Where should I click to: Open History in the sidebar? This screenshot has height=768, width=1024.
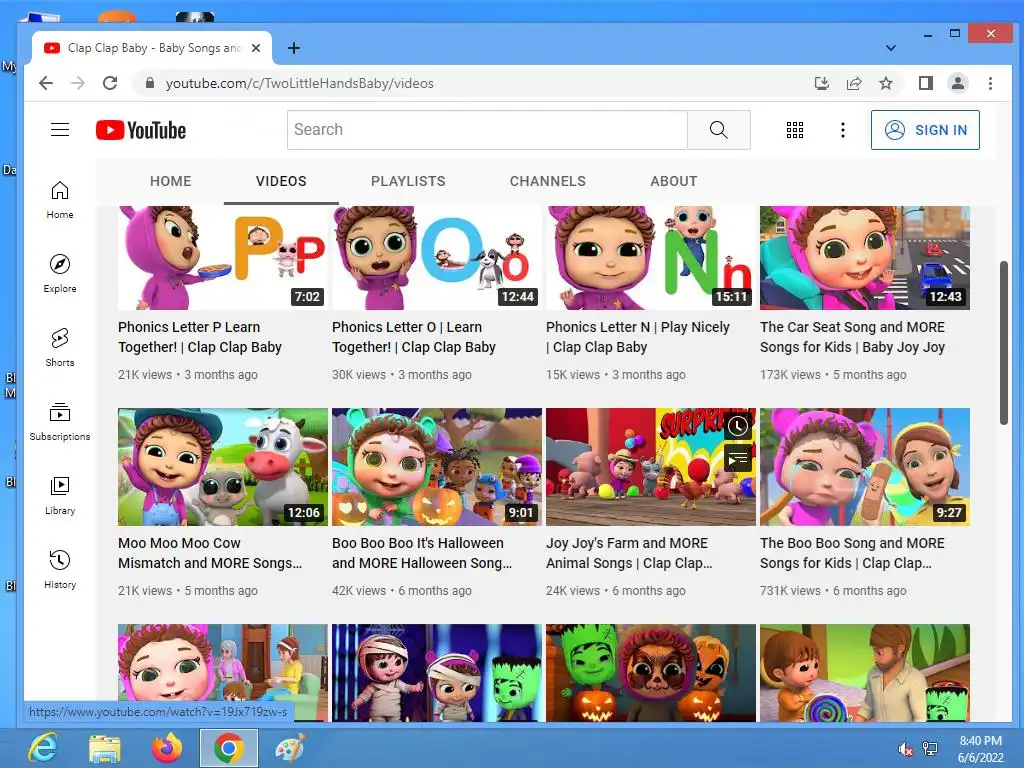coord(60,569)
